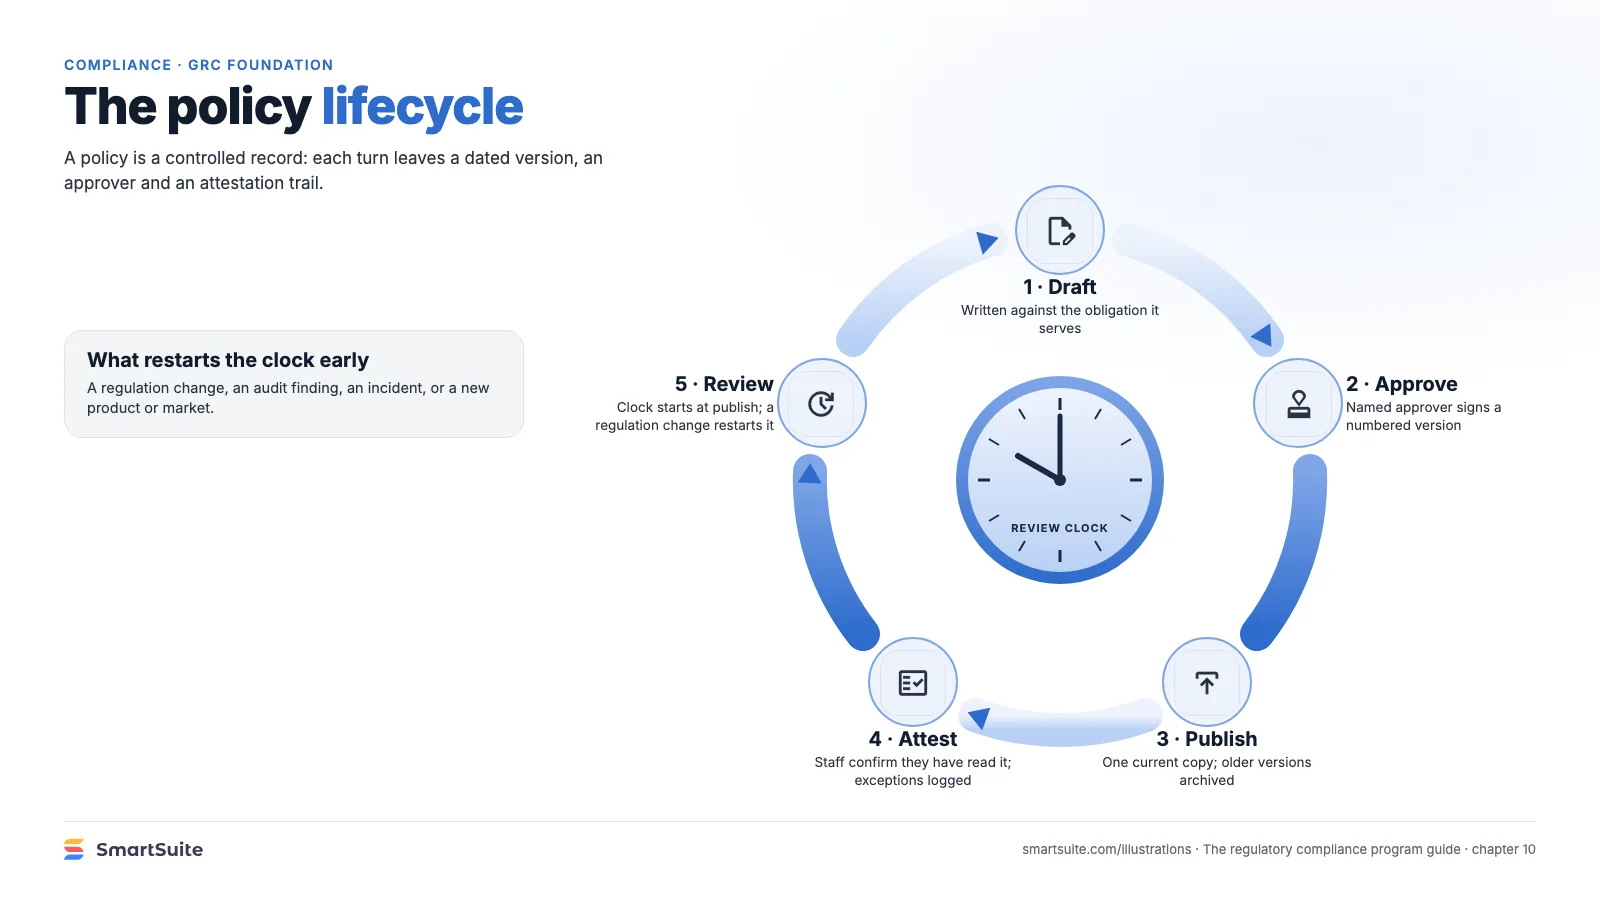Click 'One current copy; older versions archived' text

(x=1207, y=771)
